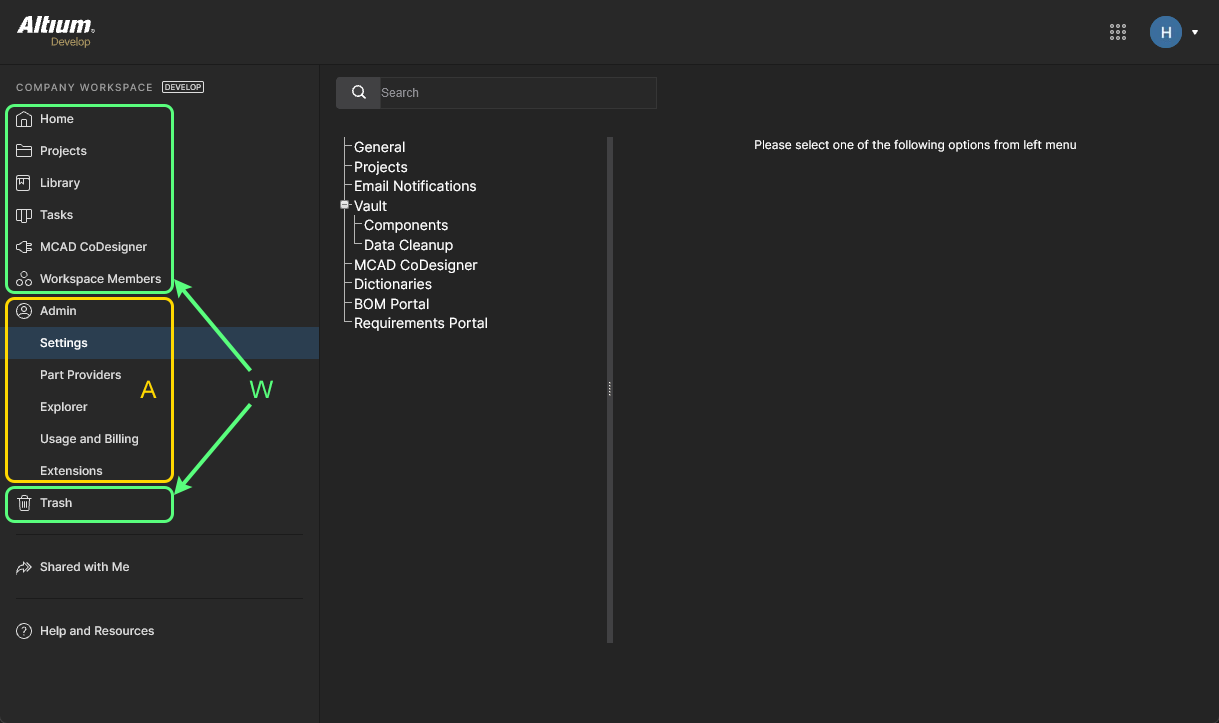Select Requirements Portal in settings tree
The height and width of the screenshot is (723, 1219).
(421, 323)
